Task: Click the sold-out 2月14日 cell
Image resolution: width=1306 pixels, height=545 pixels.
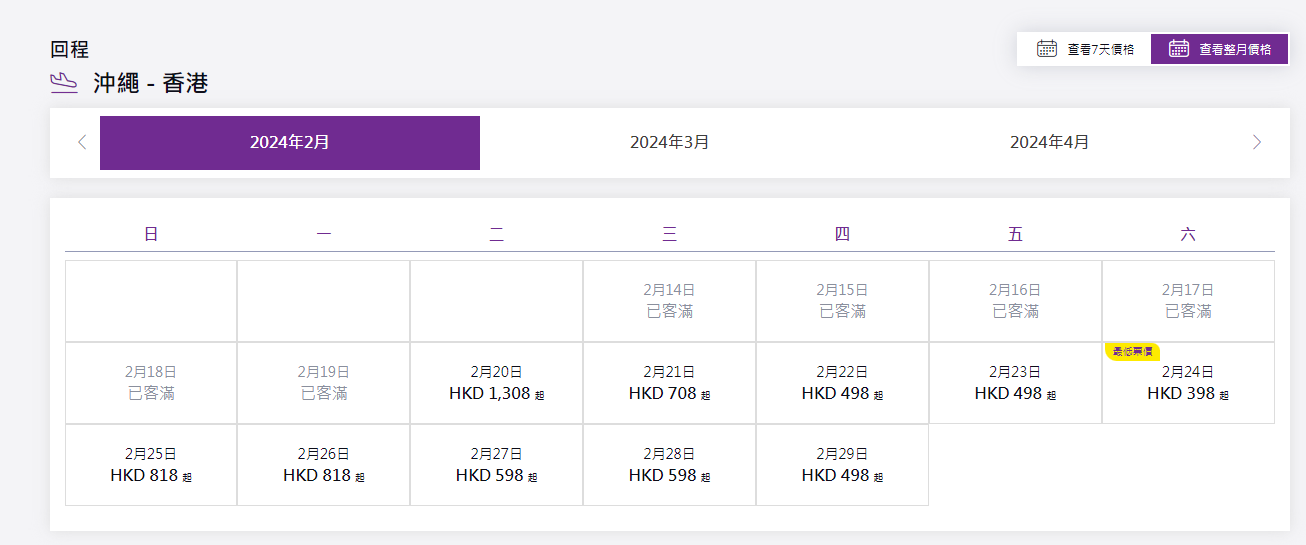Action: tap(669, 301)
